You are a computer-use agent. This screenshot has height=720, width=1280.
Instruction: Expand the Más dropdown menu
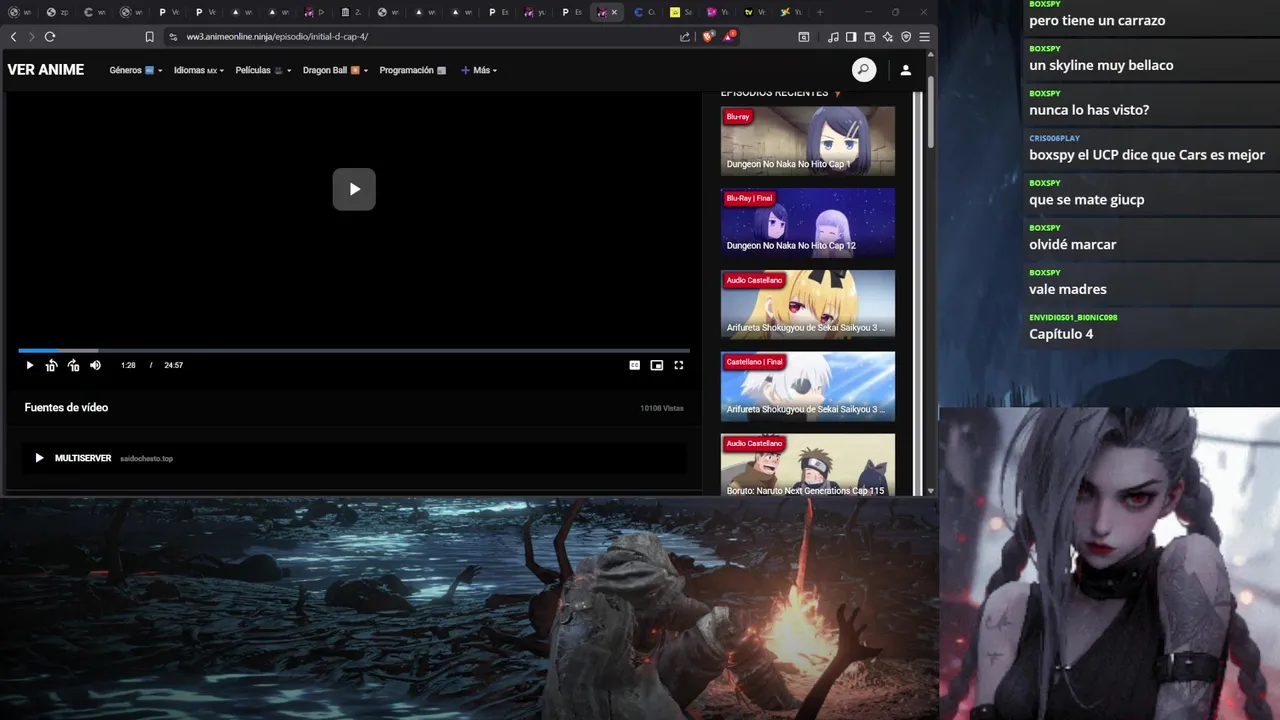479,70
